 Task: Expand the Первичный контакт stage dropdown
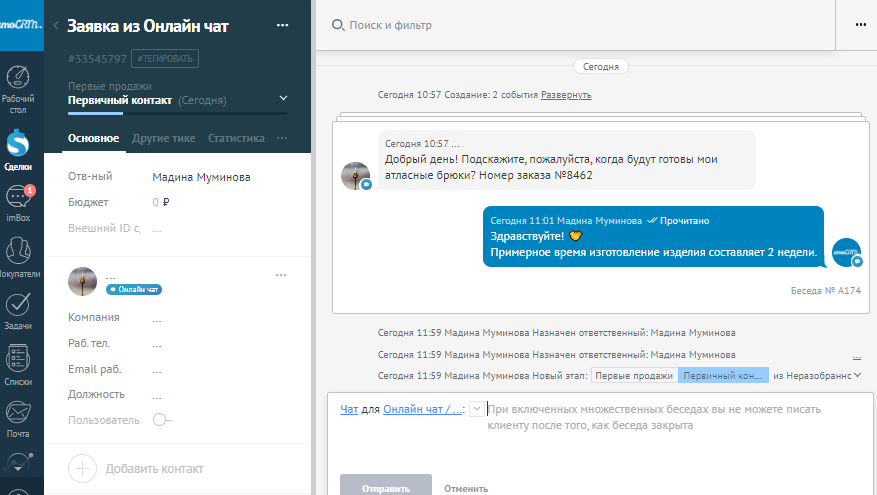tap(283, 98)
